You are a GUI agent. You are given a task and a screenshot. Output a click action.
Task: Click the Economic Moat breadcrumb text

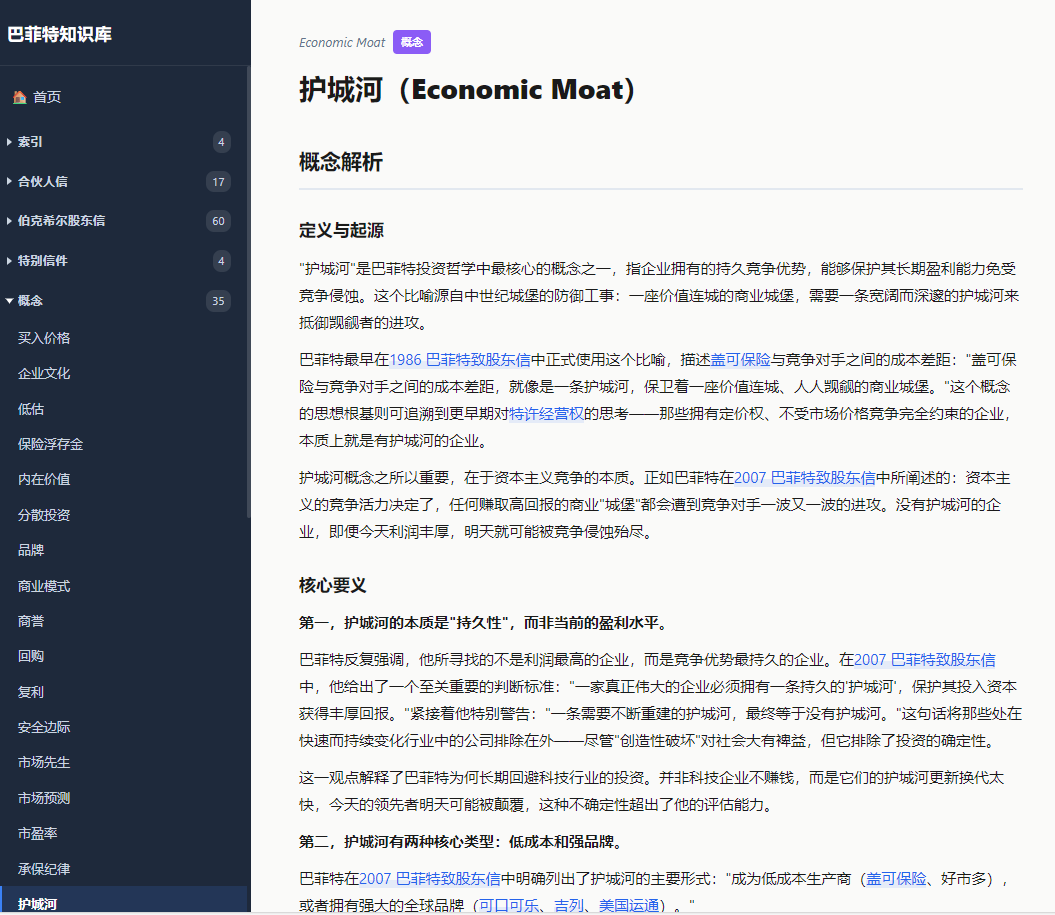342,42
